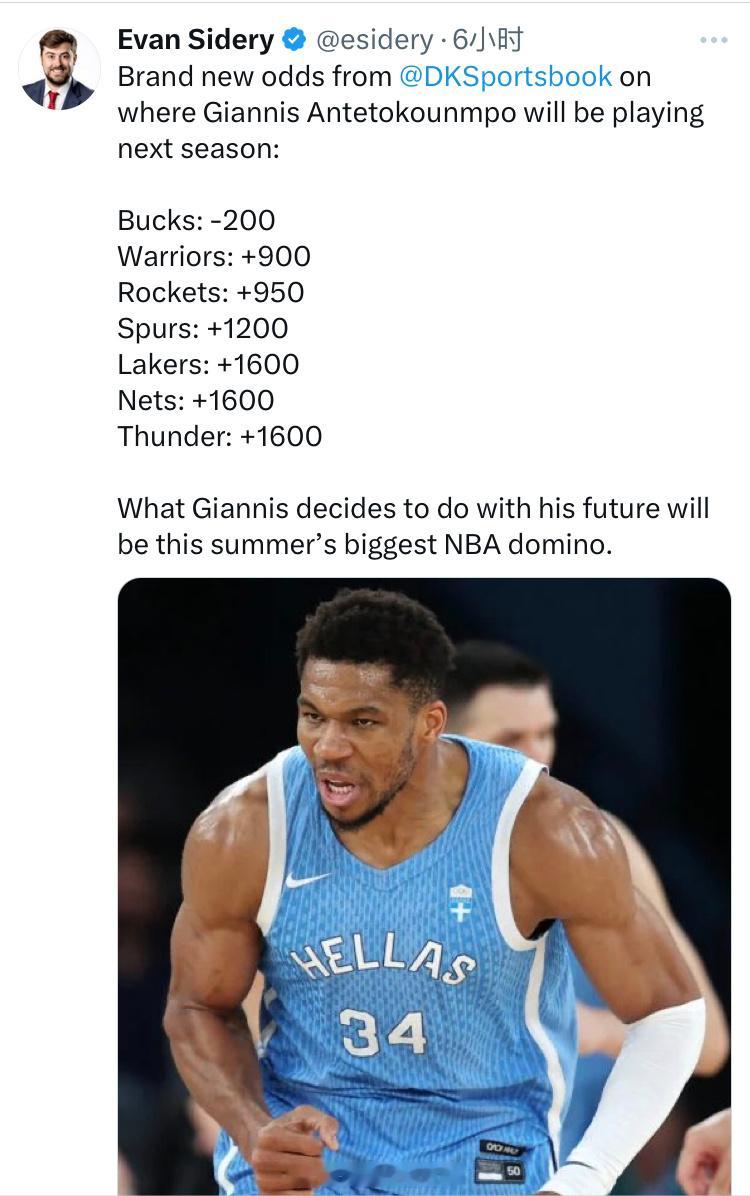Screen dimensions: 750x1196
Task: Click the Nets: +1600 odds text
Action: click(196, 400)
